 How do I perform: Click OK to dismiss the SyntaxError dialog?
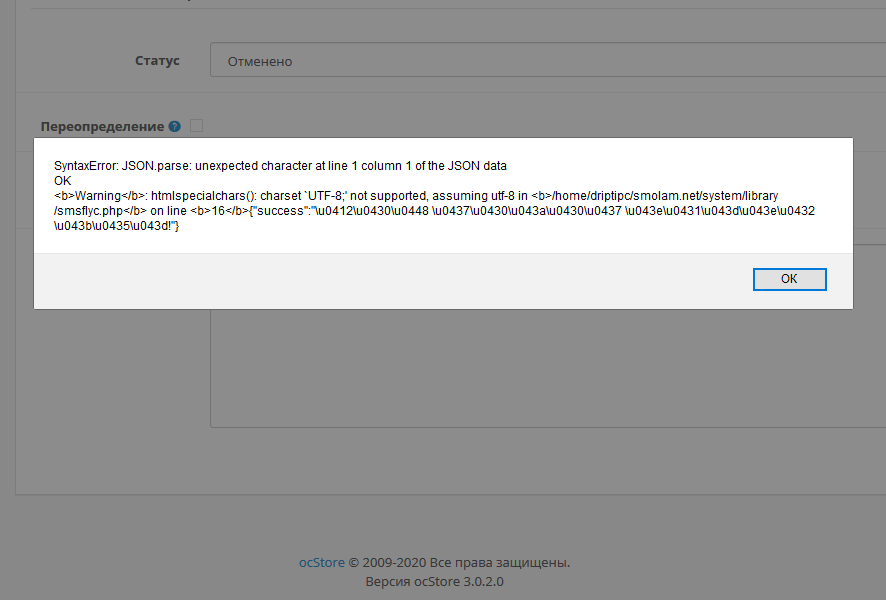[x=789, y=279]
